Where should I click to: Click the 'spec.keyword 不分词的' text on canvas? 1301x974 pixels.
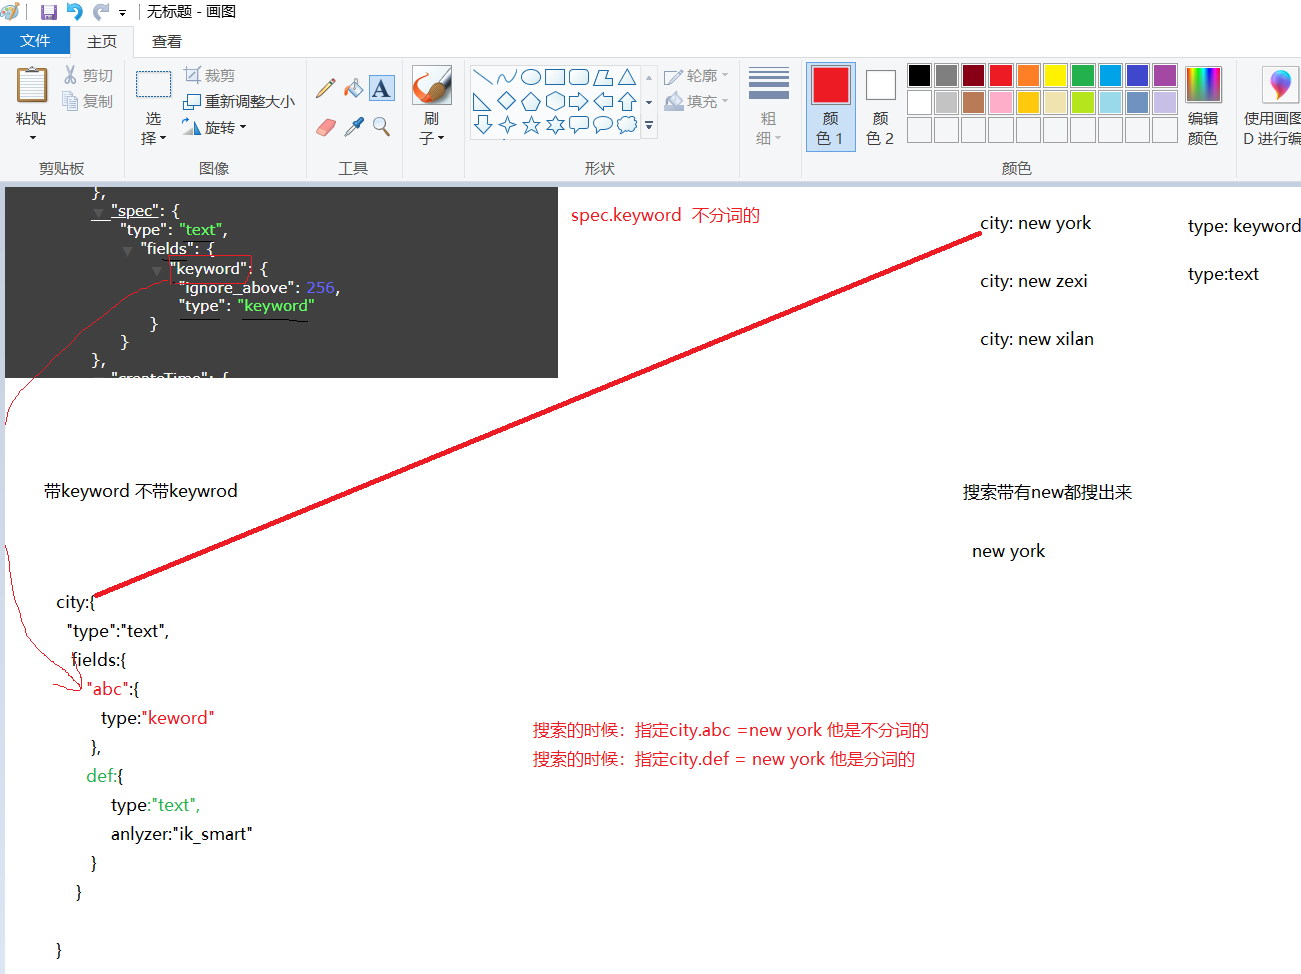coord(665,215)
